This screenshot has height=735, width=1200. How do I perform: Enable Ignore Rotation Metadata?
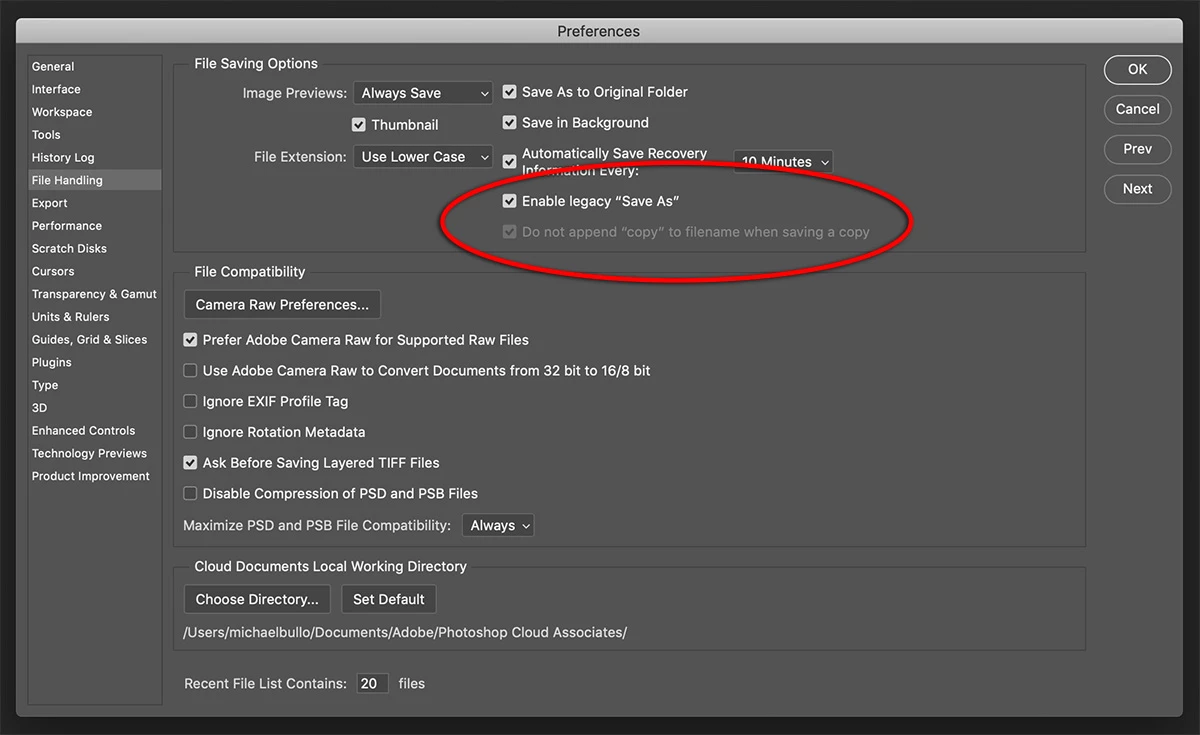pos(190,433)
